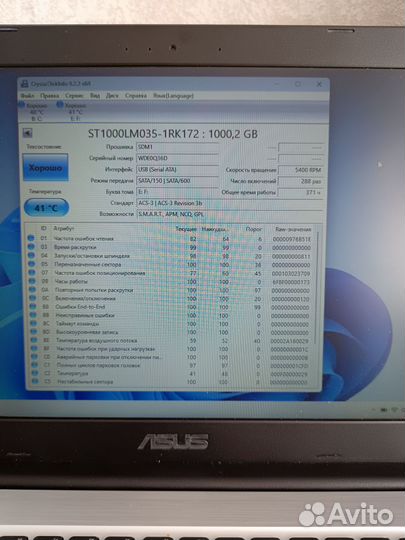Click the Wi-Fi icon in system tray
Image resolution: width=405 pixels, height=540 pixels.
tap(395, 409)
